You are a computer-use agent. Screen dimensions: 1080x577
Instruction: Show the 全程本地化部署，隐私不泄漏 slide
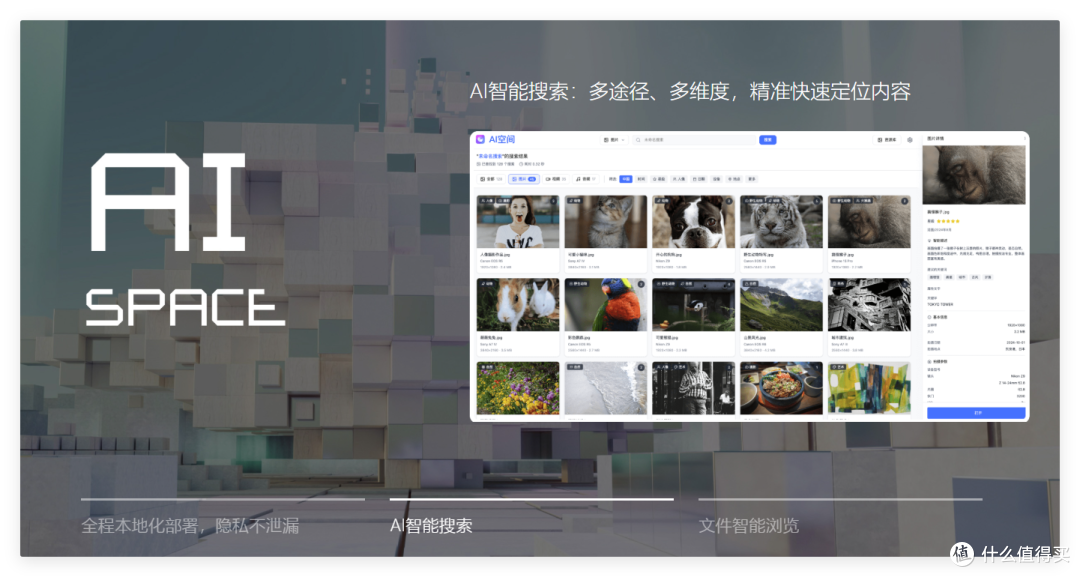click(190, 526)
